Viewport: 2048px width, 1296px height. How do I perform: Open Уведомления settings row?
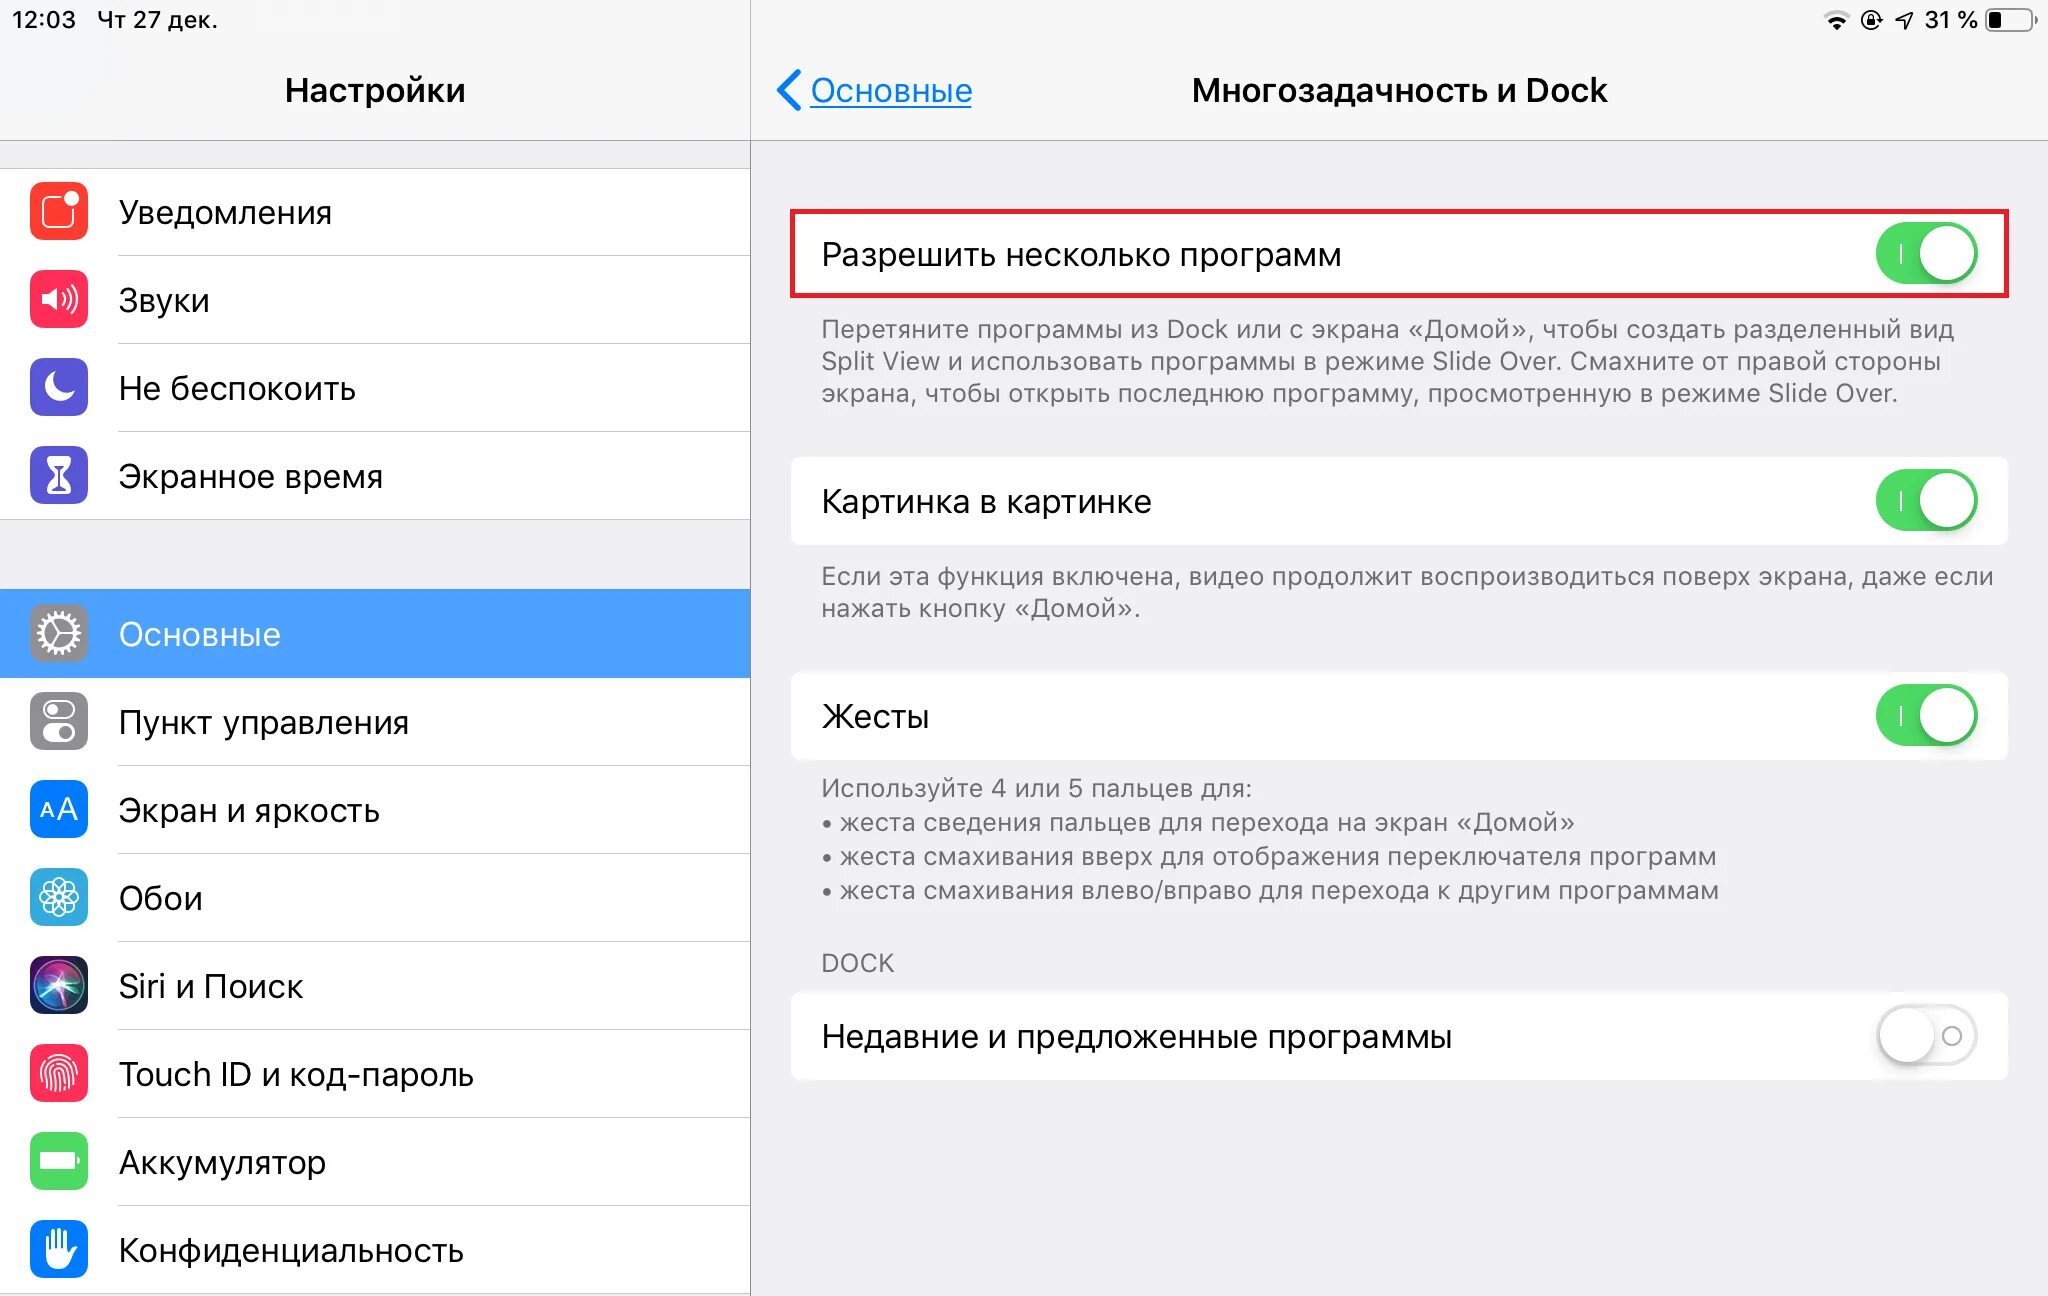(375, 212)
